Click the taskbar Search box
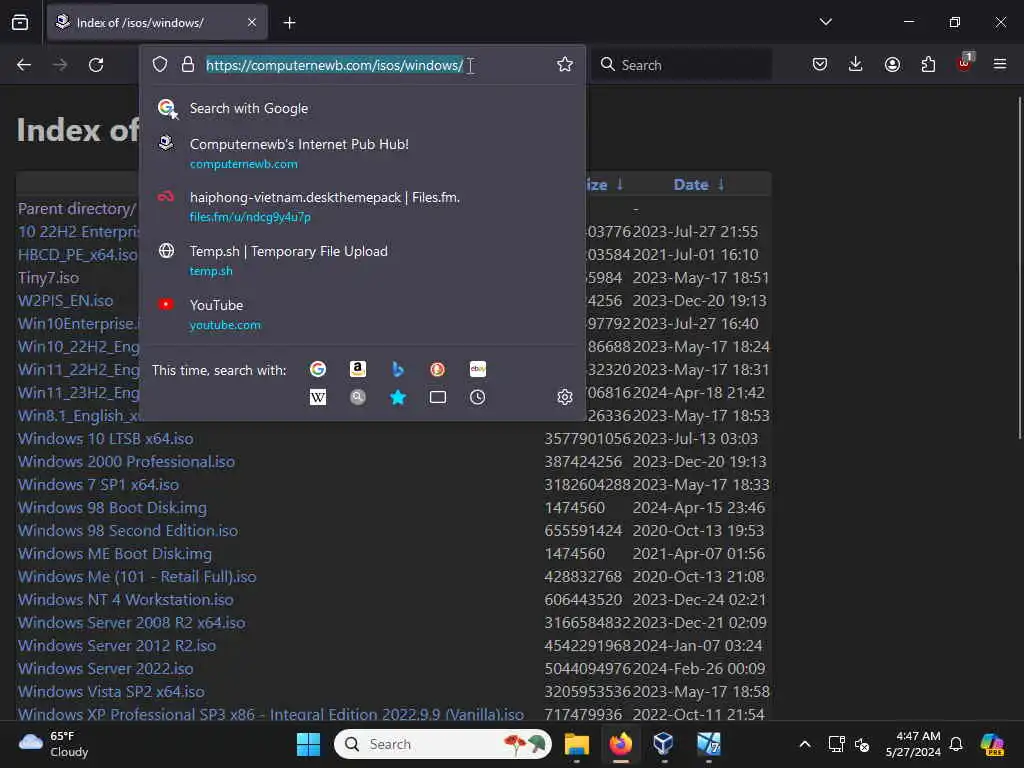Image resolution: width=1024 pixels, height=768 pixels. click(442, 744)
